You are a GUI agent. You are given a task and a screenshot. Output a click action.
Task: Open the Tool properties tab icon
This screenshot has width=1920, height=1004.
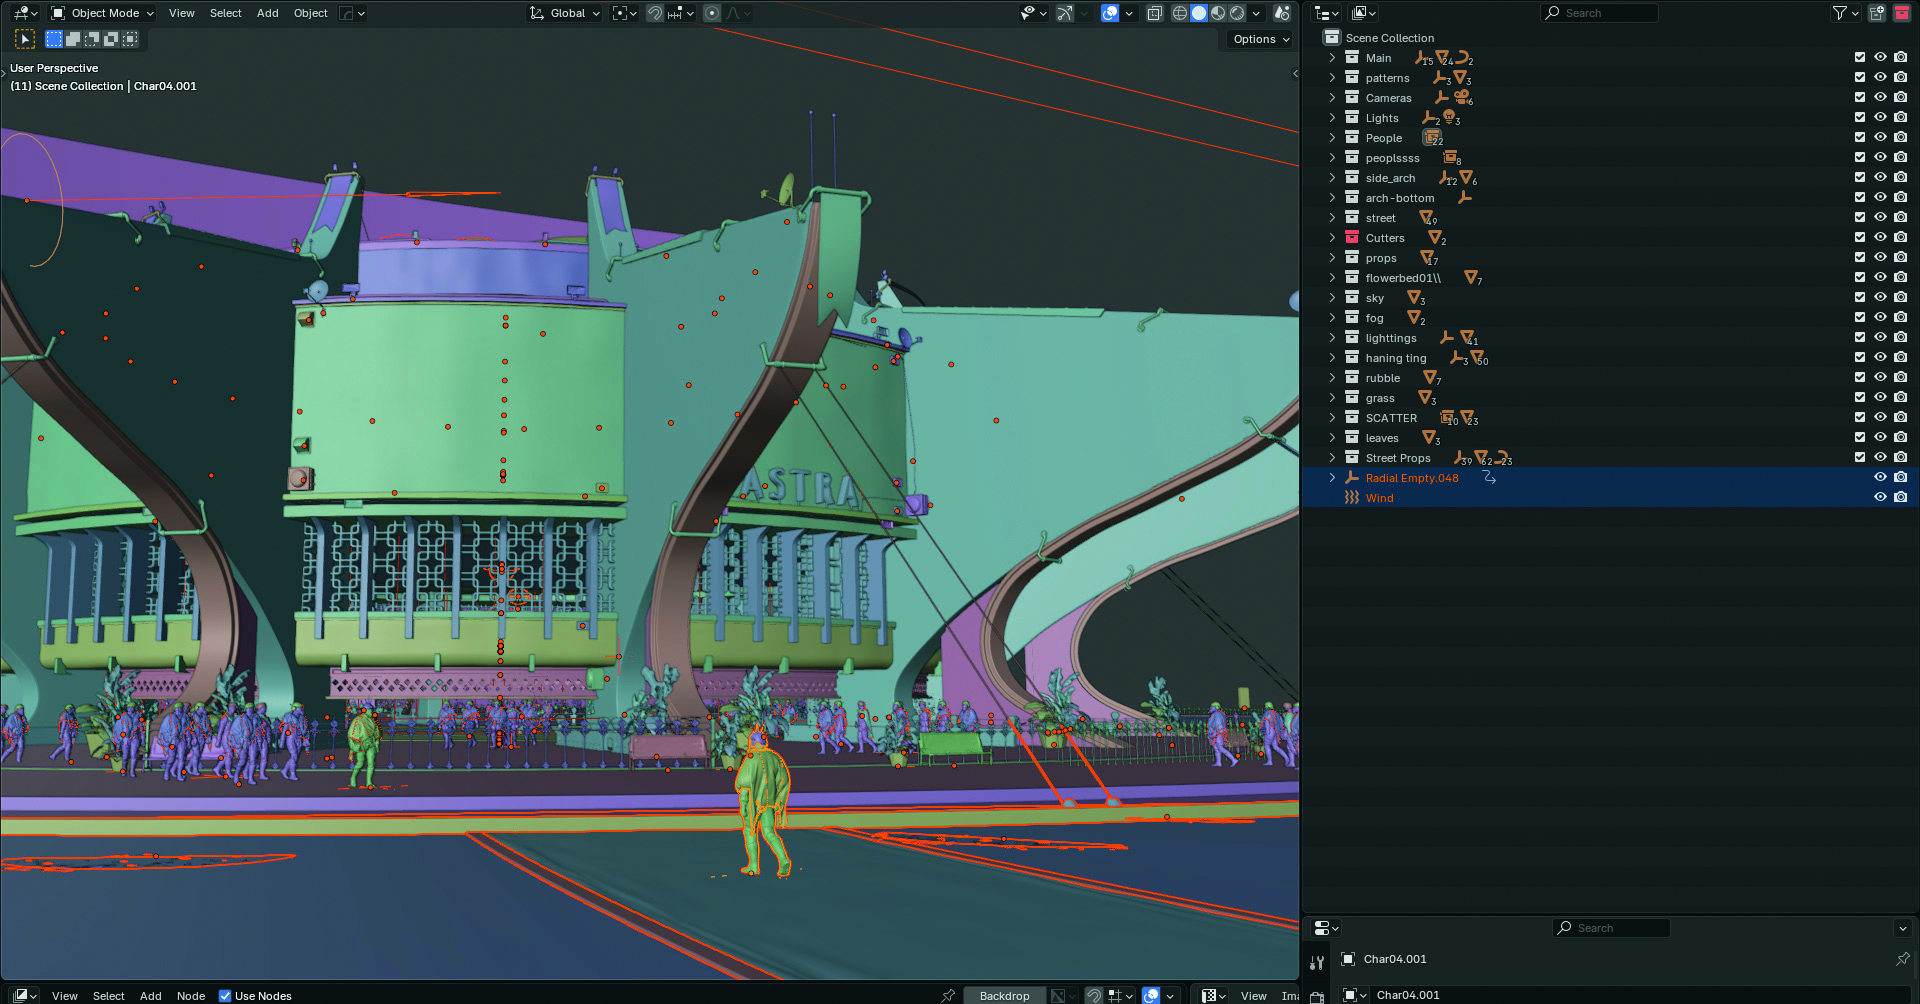[x=1317, y=963]
